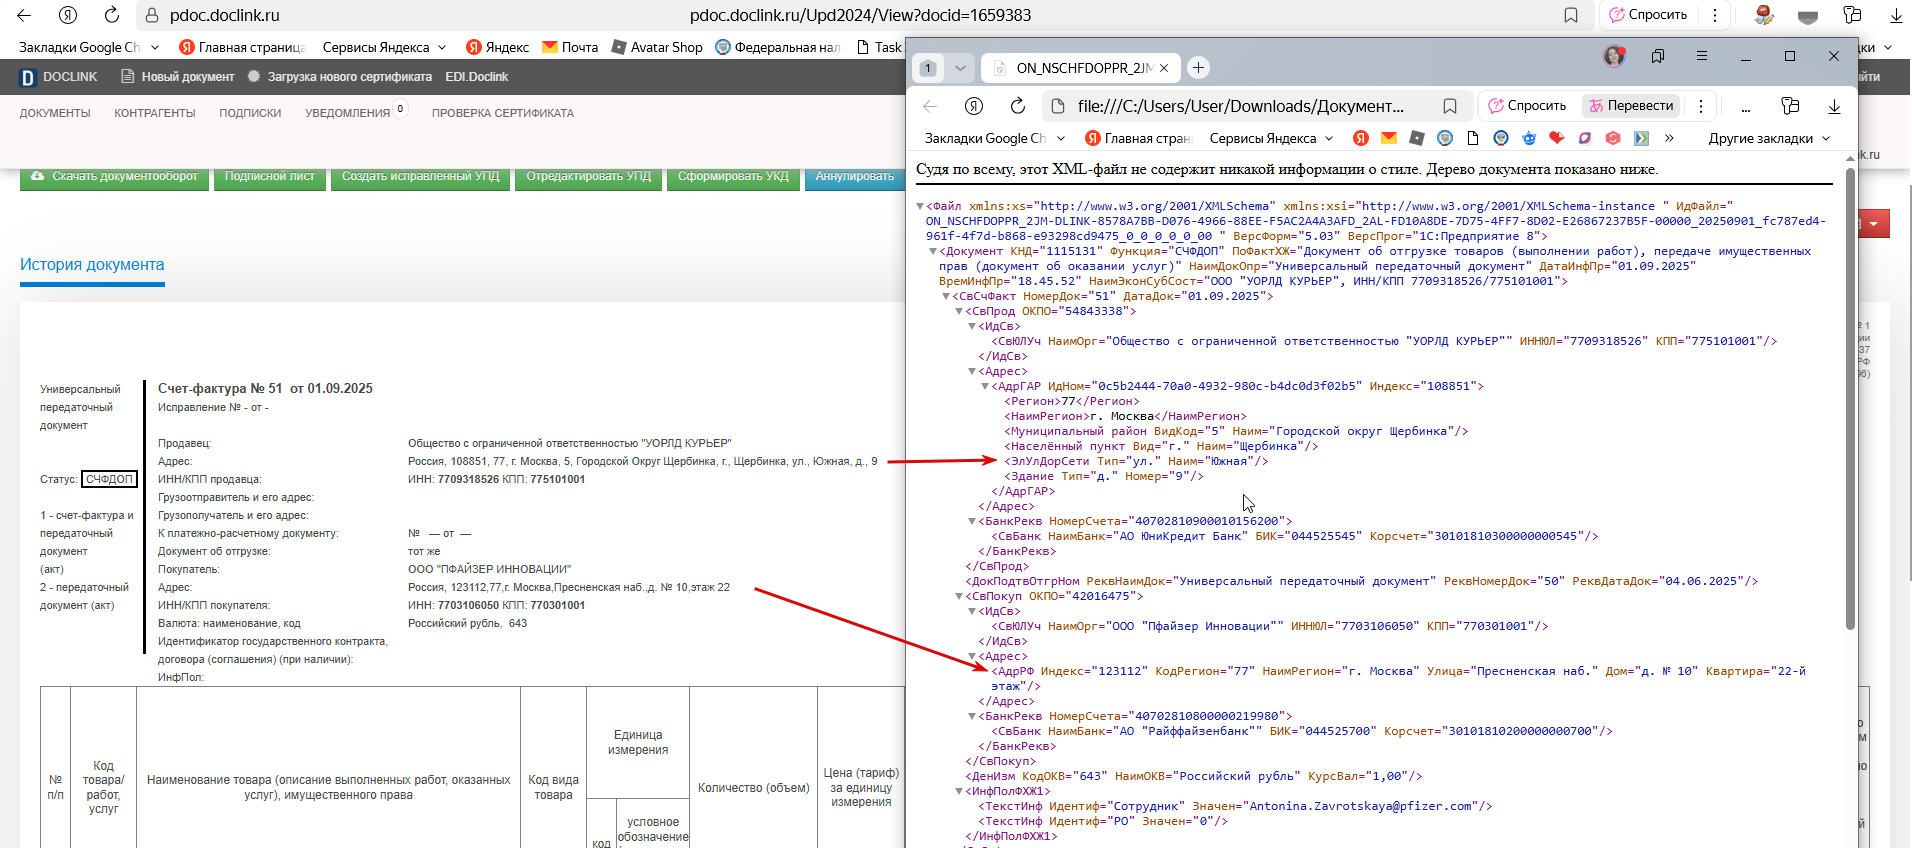The width and height of the screenshot is (1912, 848).
Task: Expand Сервисы Яндекса bookmarks in front window
Action: pos(1271,138)
